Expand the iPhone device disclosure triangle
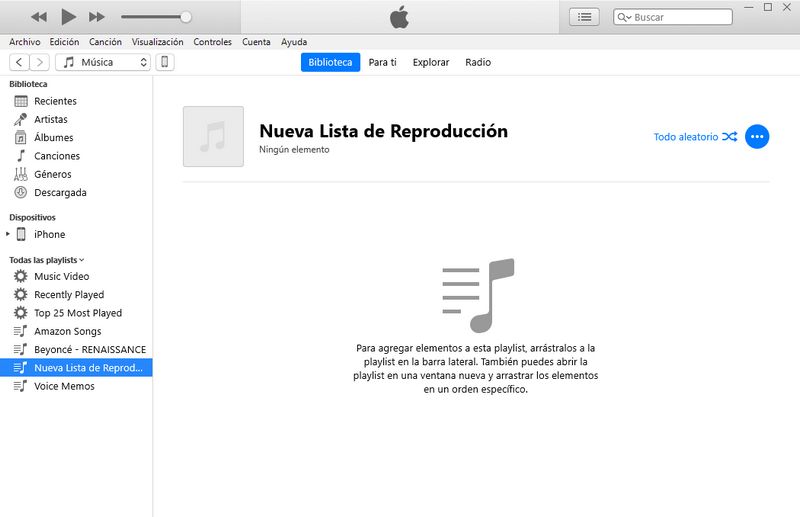Viewport: 800px width, 517px height. pyautogui.click(x=8, y=234)
